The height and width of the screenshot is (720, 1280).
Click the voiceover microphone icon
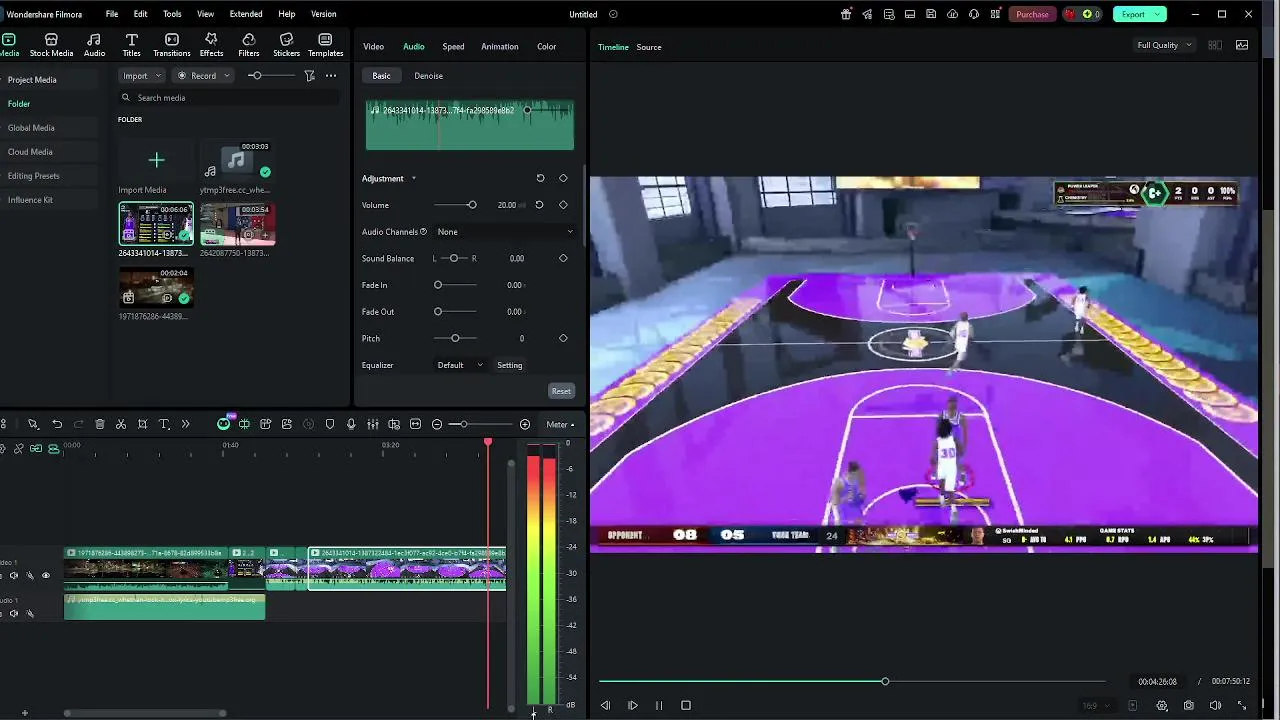[351, 424]
